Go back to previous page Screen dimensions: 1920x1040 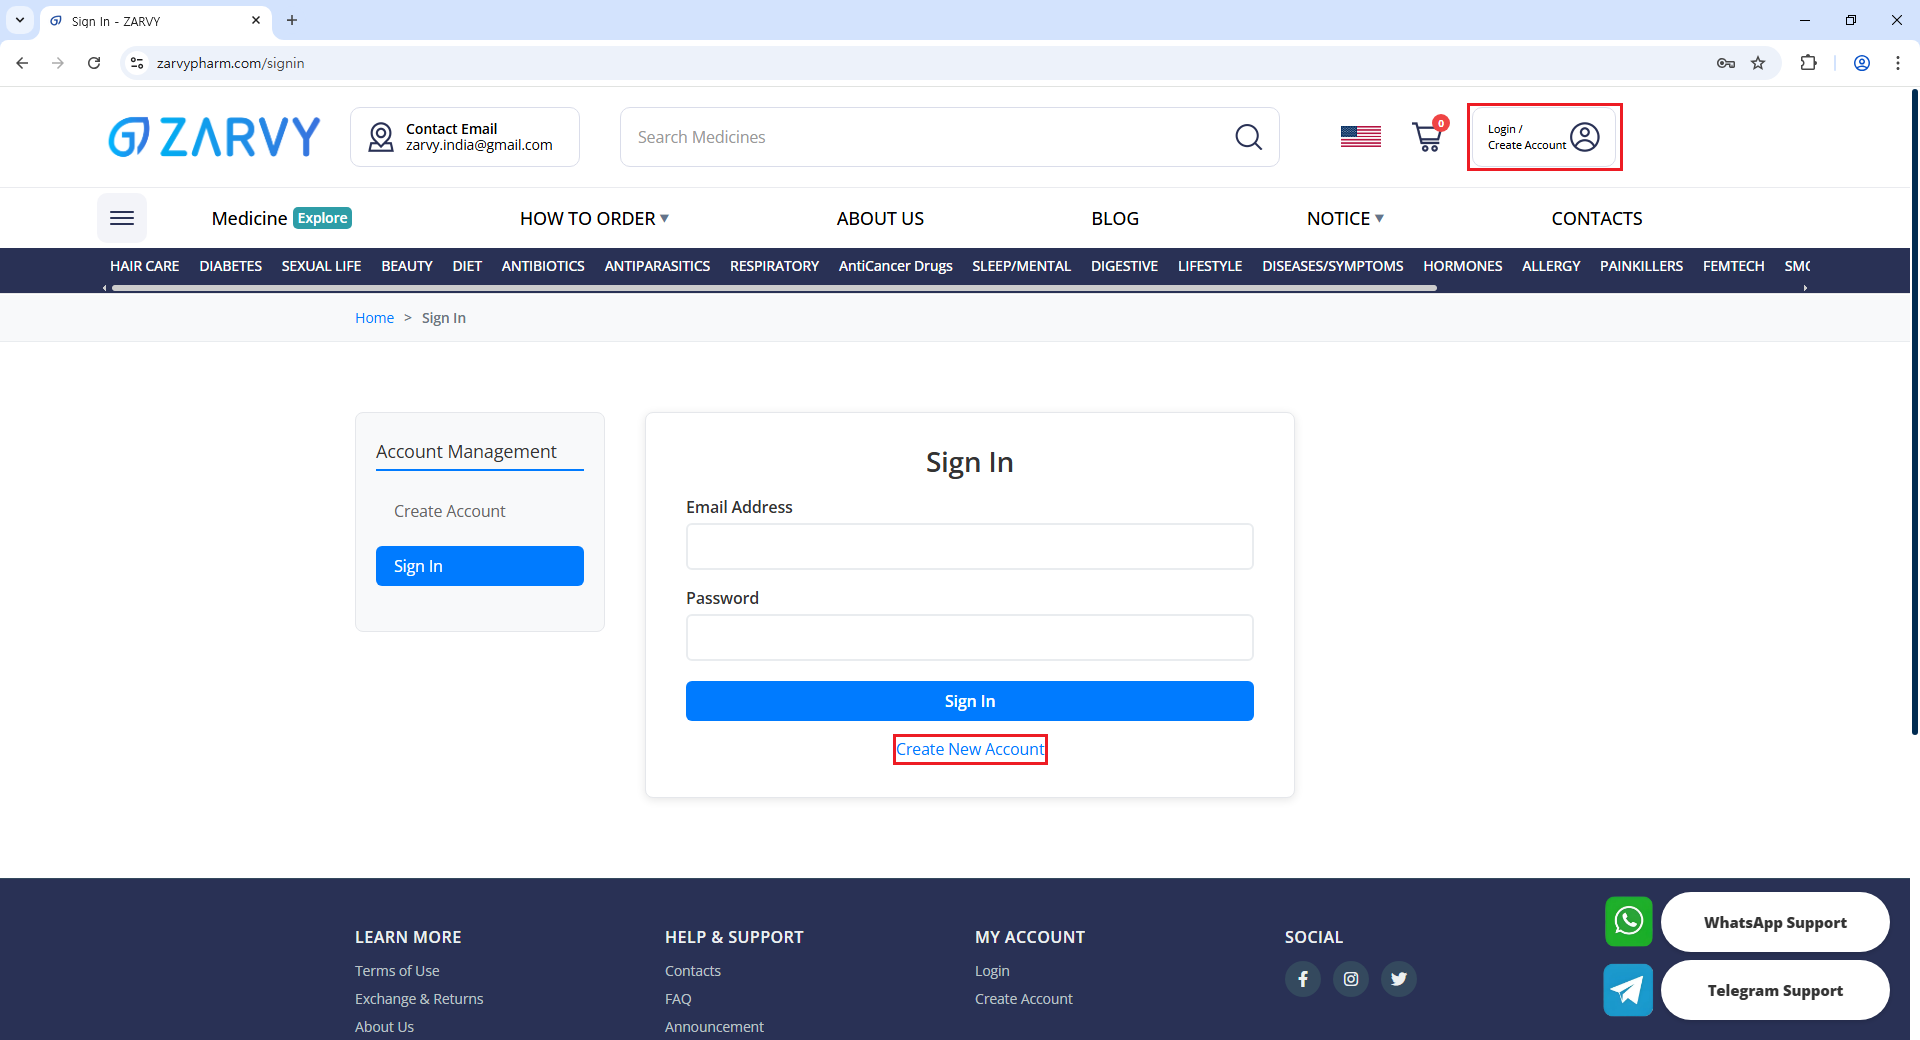tap(22, 63)
